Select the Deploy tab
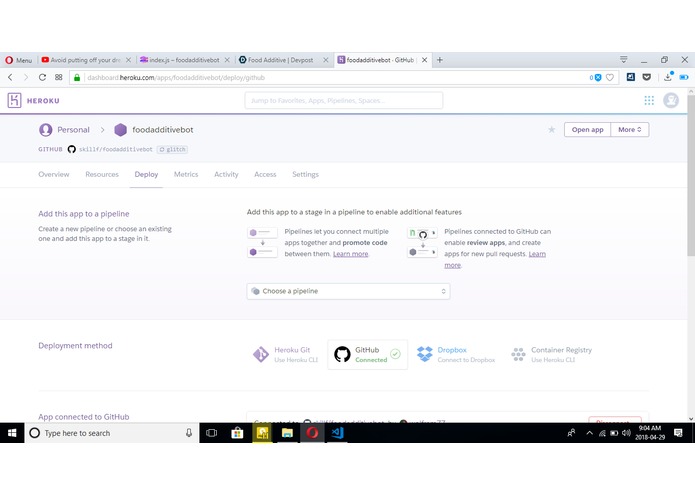The width and height of the screenshot is (695, 494). tap(146, 175)
